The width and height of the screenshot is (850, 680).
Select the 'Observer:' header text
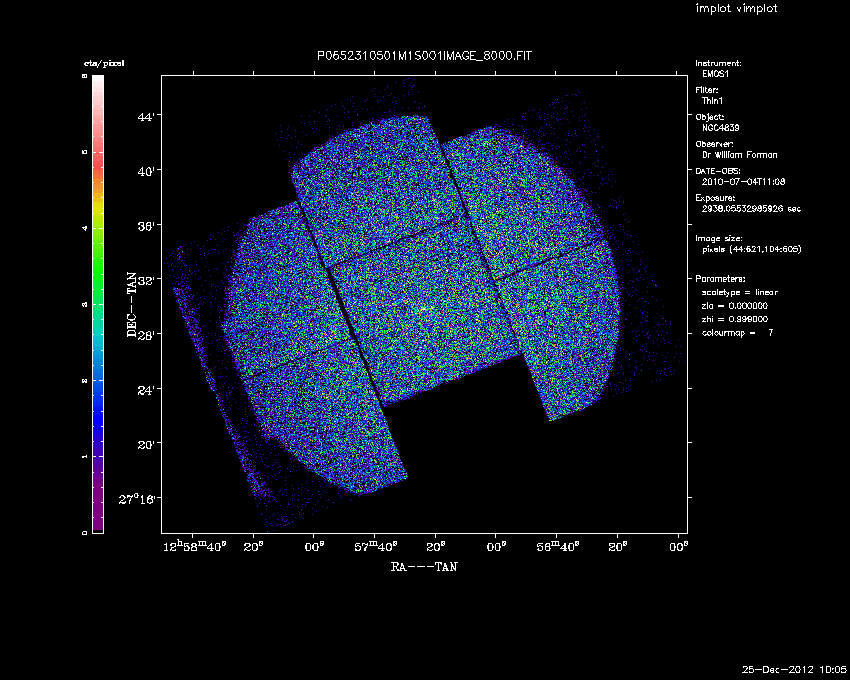click(x=714, y=144)
